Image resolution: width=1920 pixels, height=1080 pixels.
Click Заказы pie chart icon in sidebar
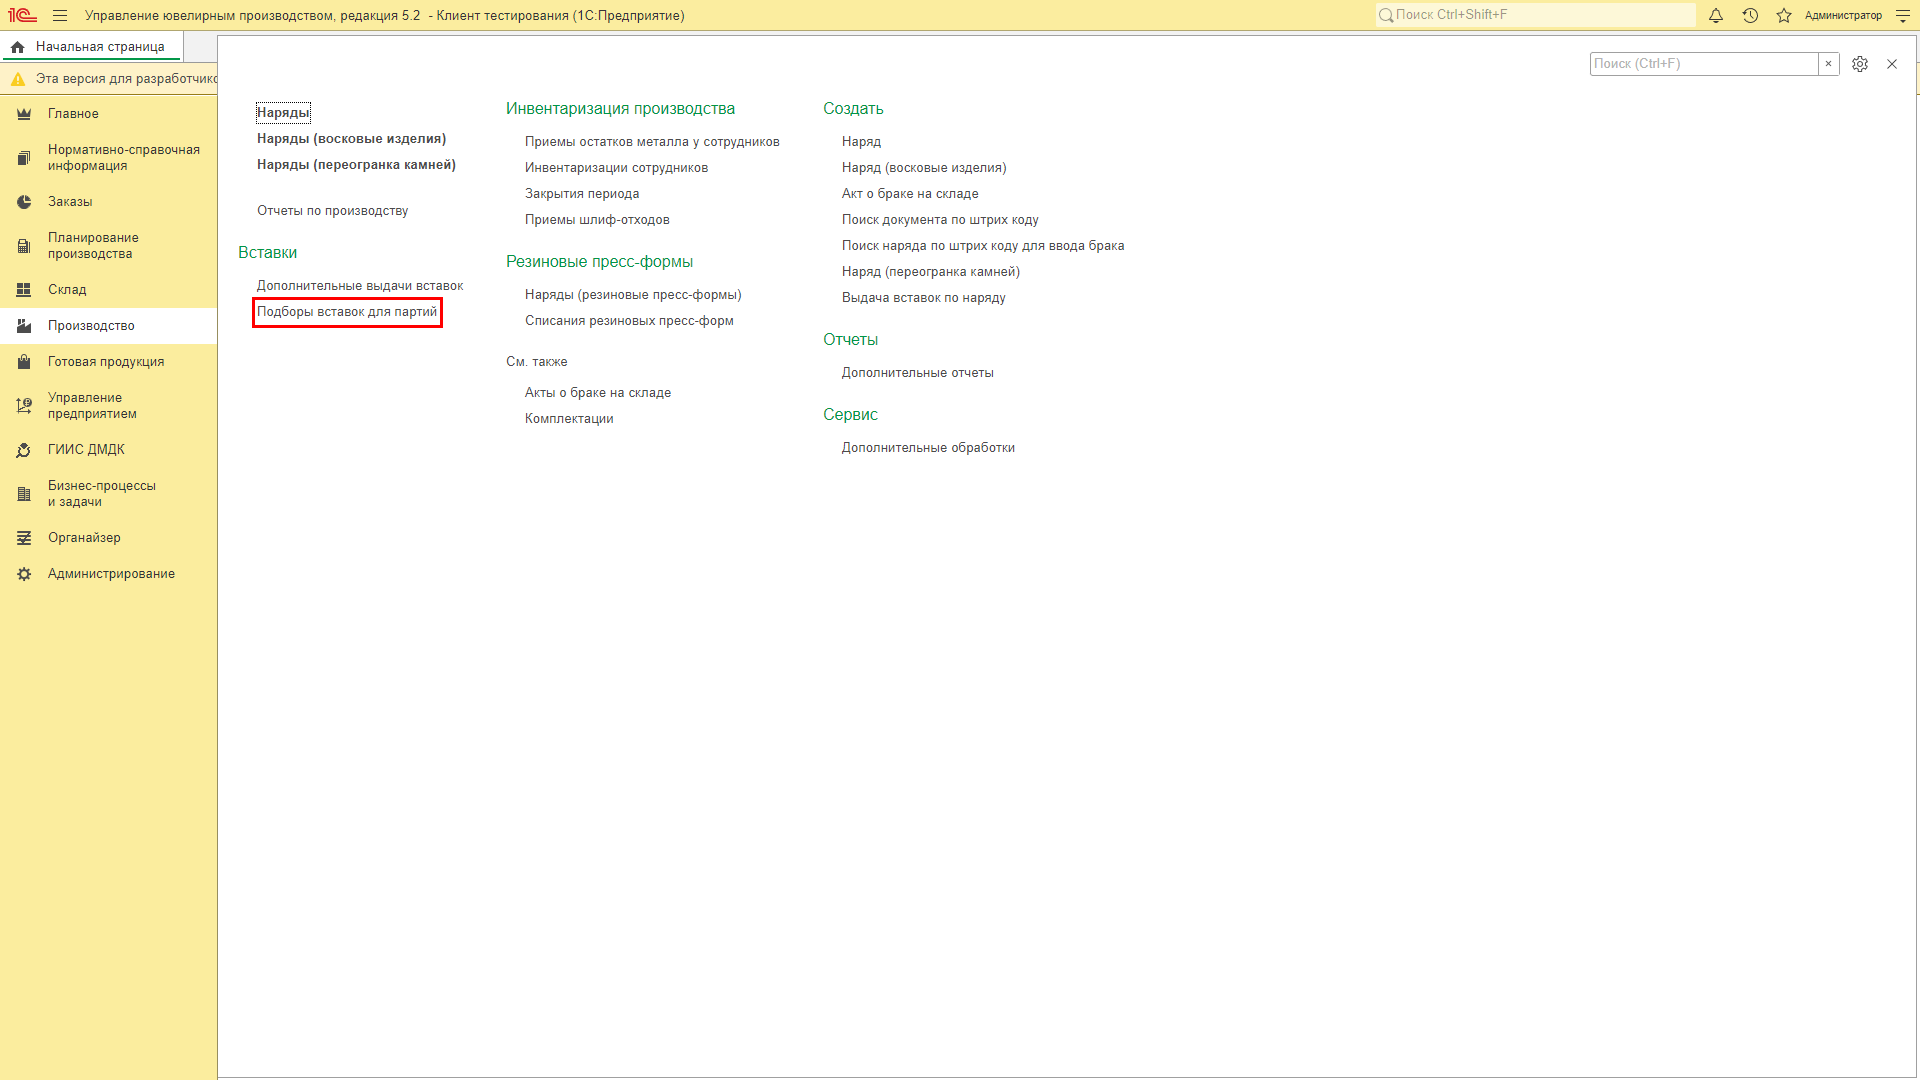[24, 202]
